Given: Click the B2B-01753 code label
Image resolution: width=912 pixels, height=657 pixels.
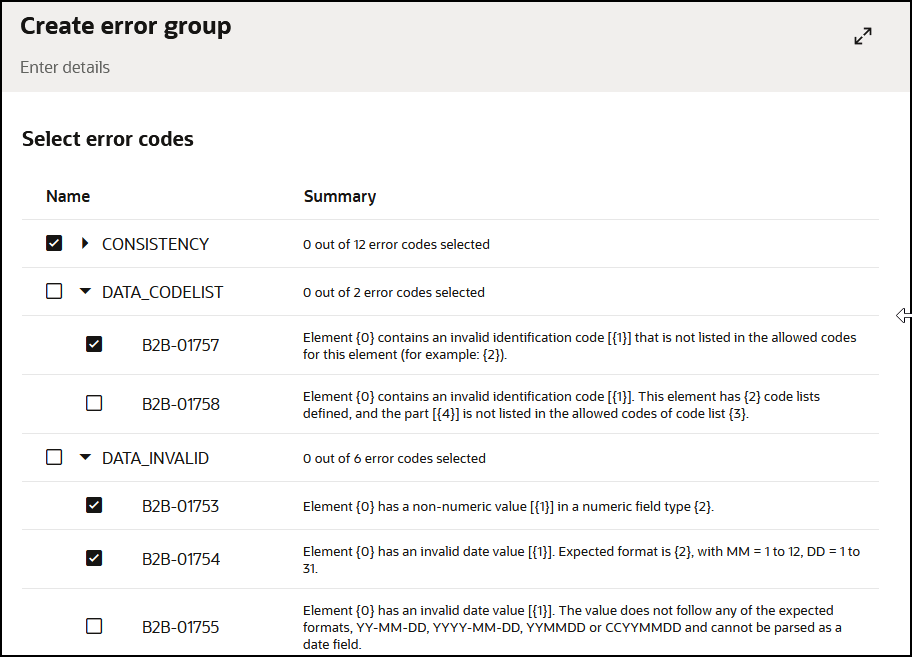Looking at the screenshot, I should (180, 506).
